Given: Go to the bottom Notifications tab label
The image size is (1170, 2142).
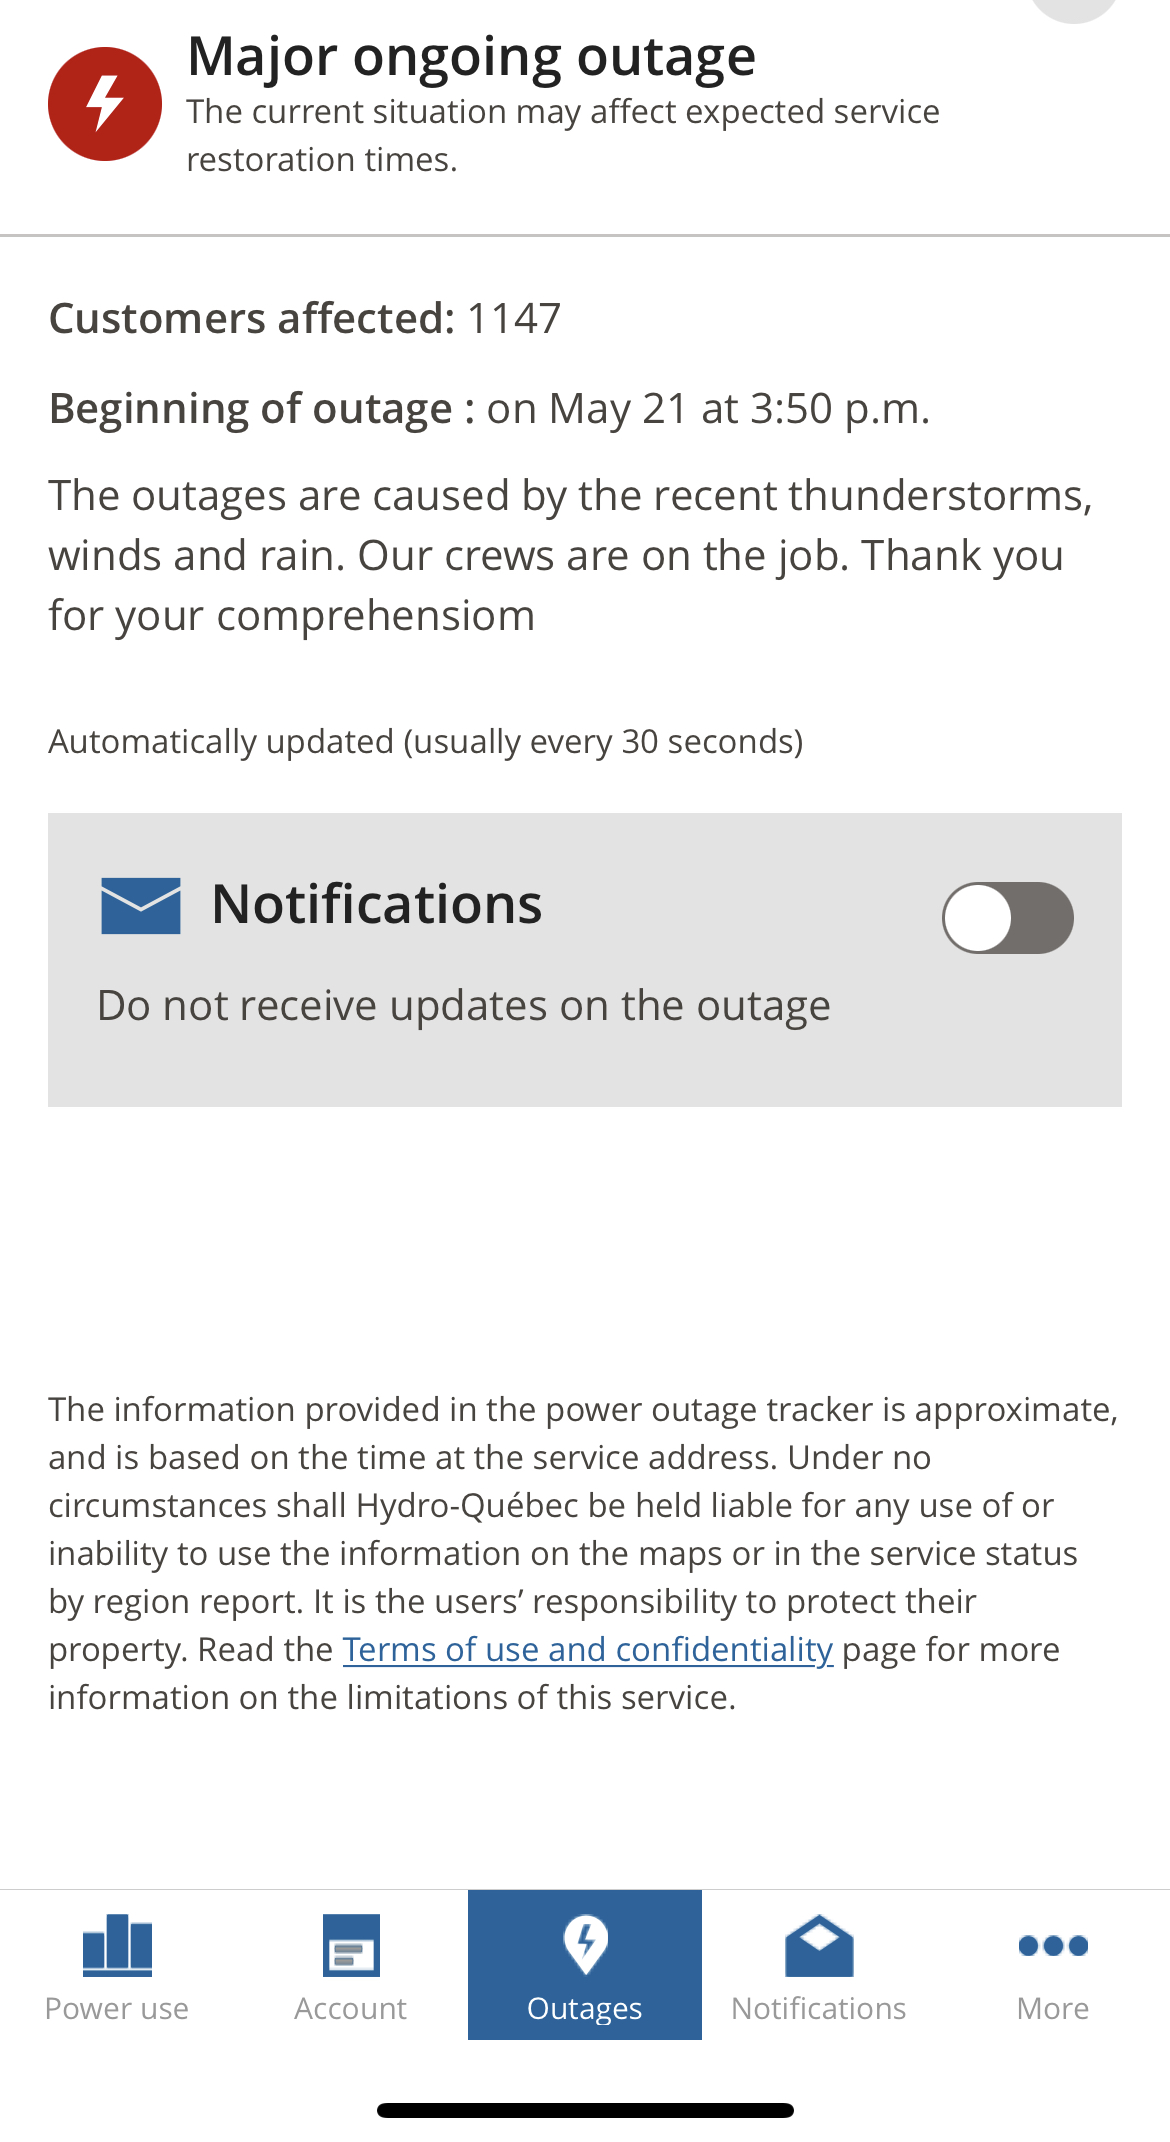Looking at the screenshot, I should coord(819,2009).
